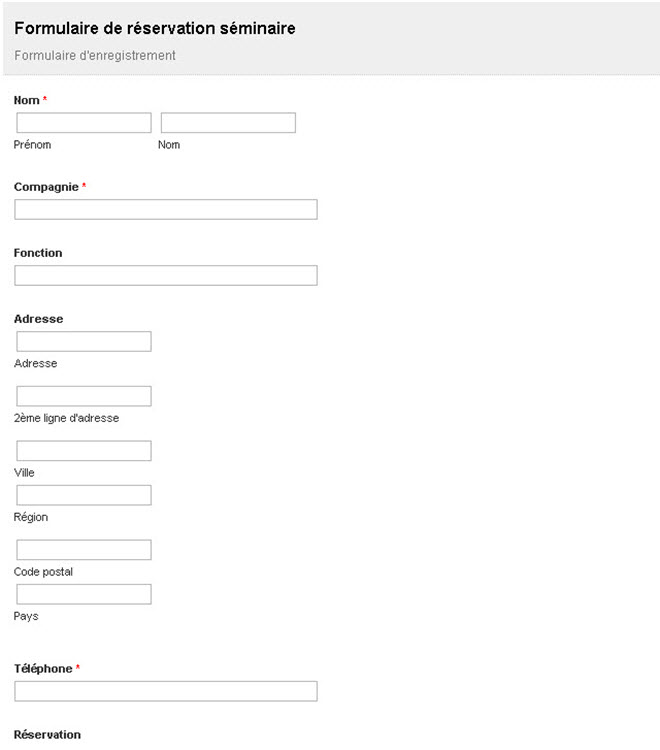Click the bold Compagnie required label
Screen dimensions: 660x750
(46, 187)
